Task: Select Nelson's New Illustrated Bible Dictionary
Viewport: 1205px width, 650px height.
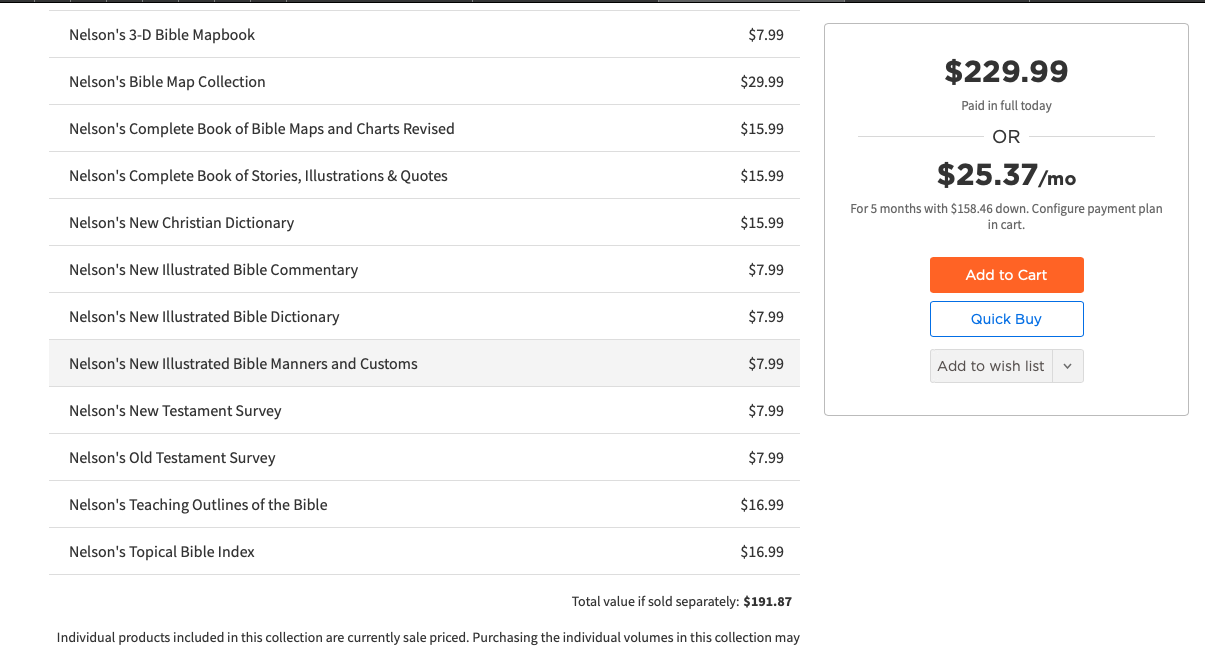Action: coord(204,317)
